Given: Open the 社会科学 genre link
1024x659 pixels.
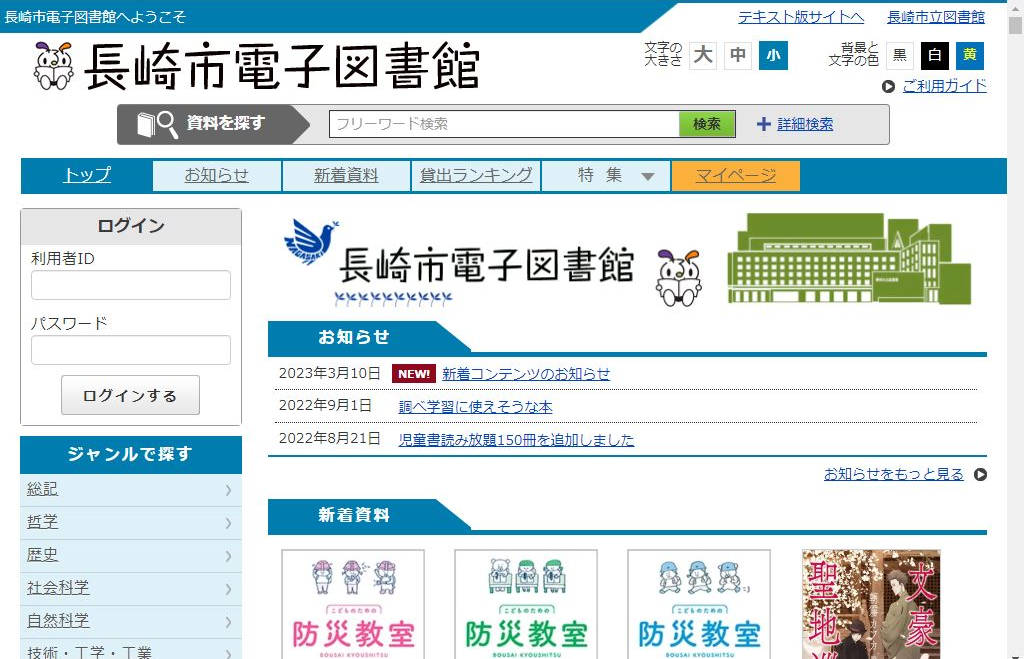Looking at the screenshot, I should [x=58, y=588].
